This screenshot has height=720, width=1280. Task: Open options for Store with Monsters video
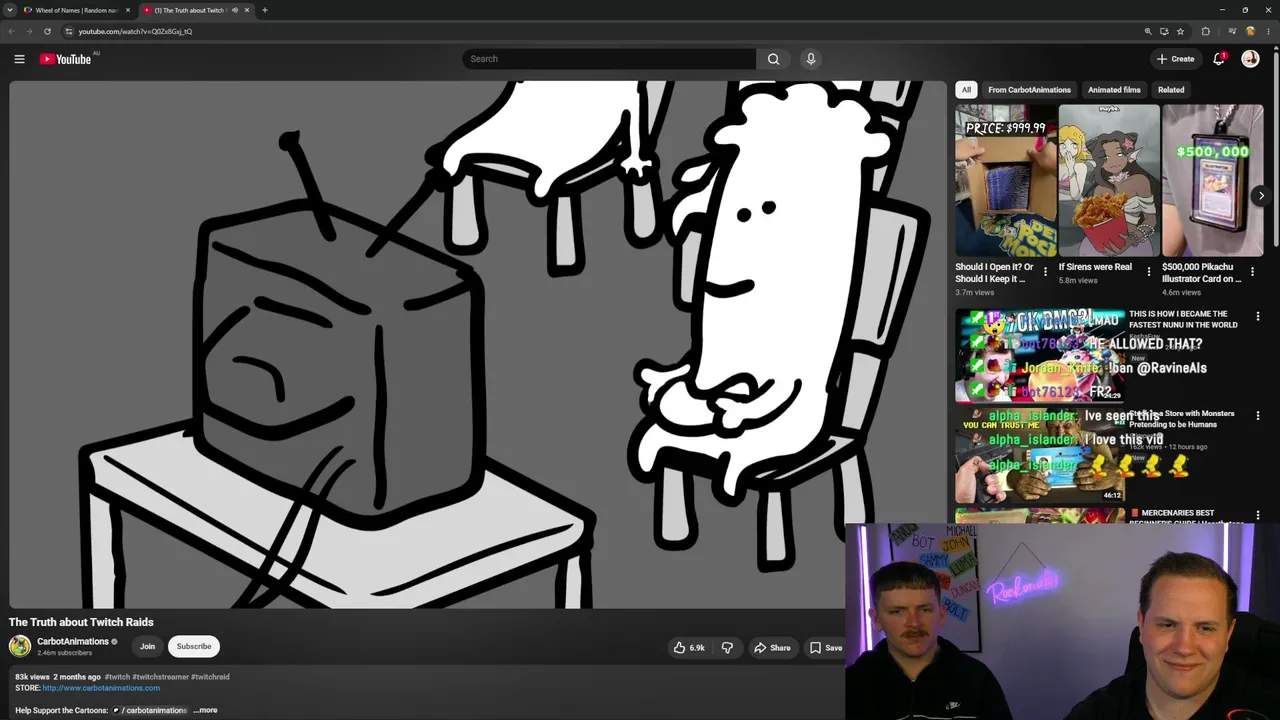(1258, 416)
